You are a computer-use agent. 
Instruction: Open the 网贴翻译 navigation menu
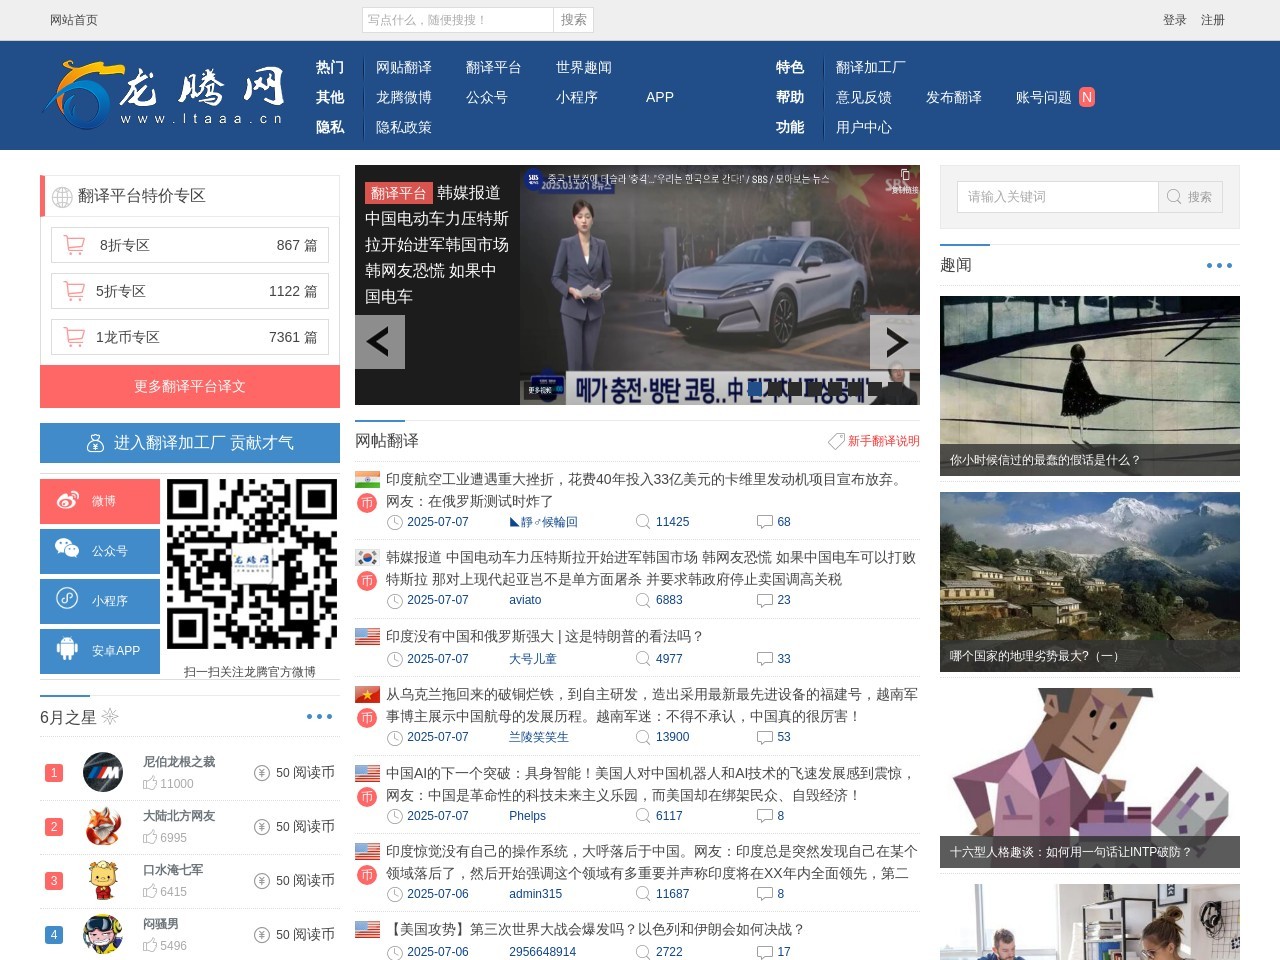404,67
